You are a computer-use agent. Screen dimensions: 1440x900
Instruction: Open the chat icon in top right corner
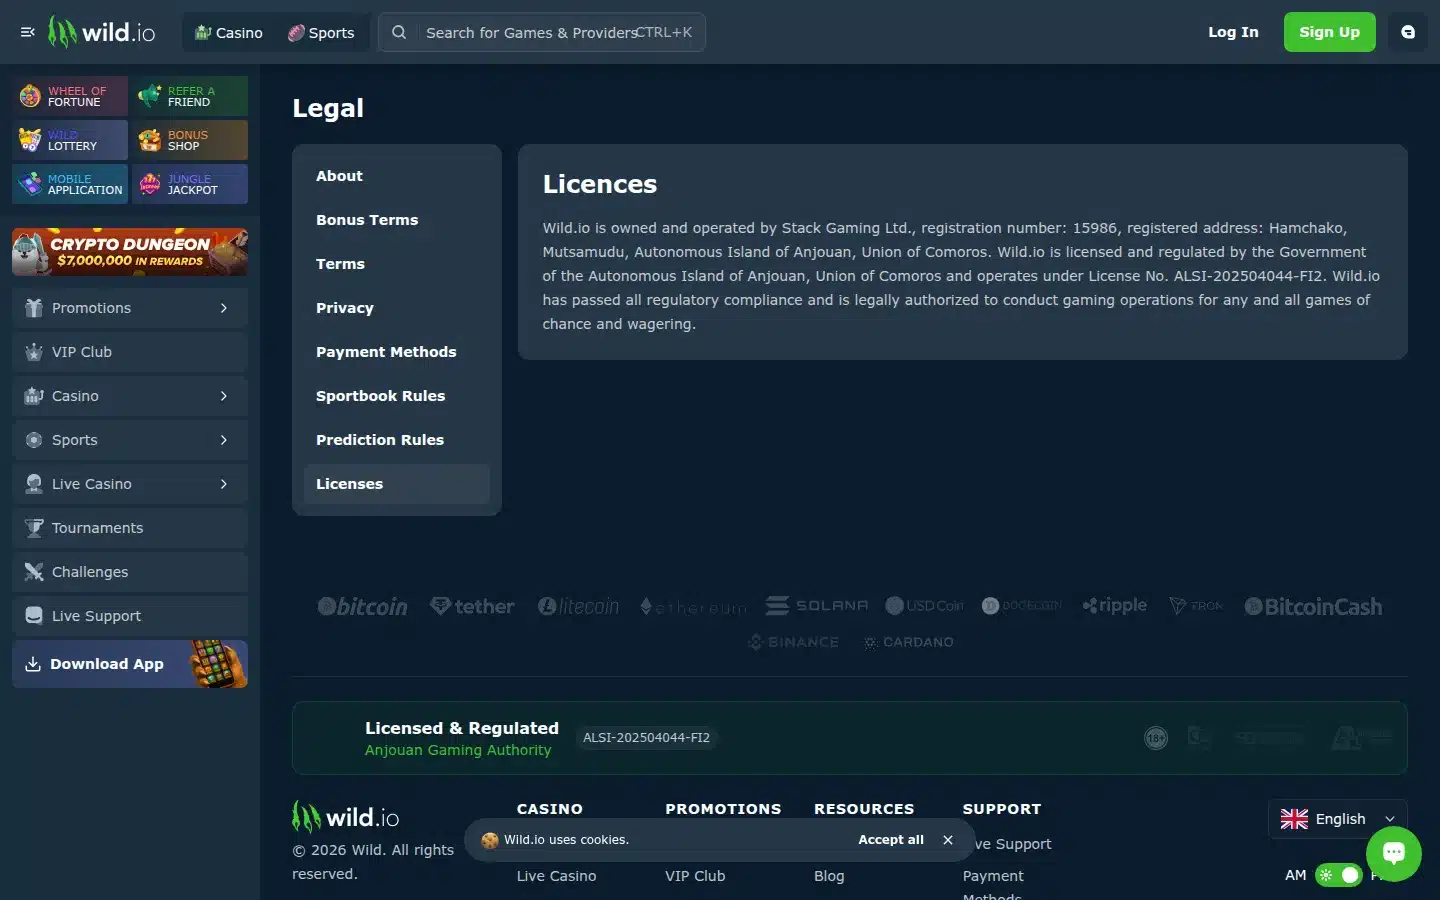[x=1408, y=32]
